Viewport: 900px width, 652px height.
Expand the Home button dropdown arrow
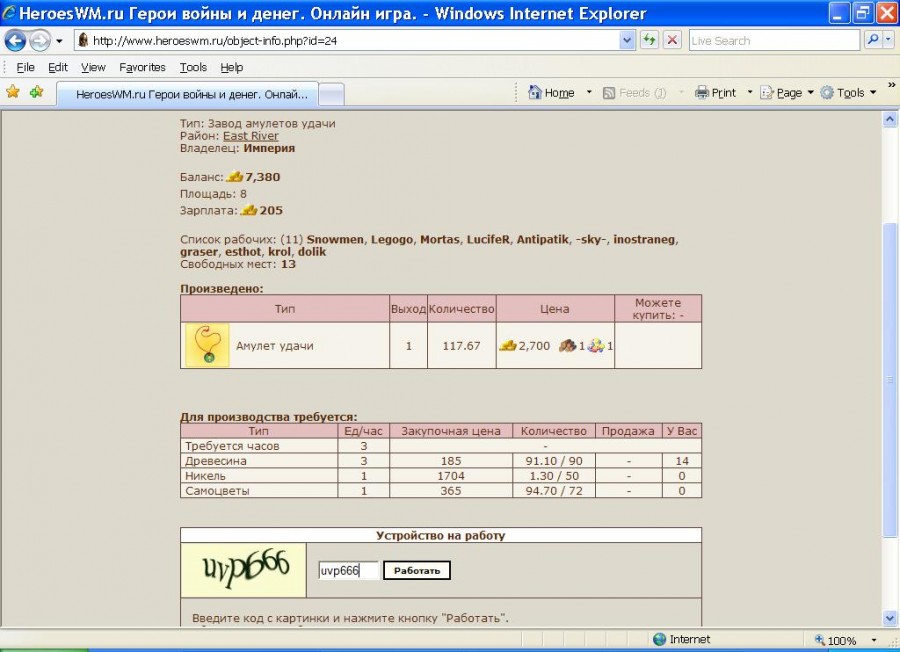click(588, 92)
